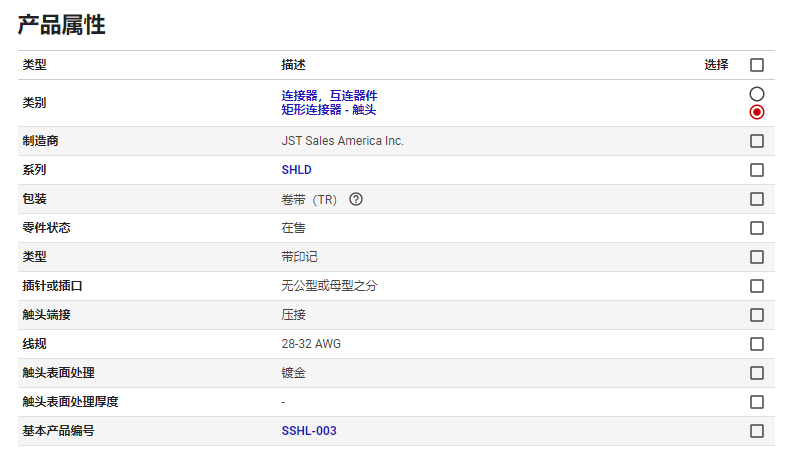
Task: Enable the 线规 28-32 AWG checkbox
Action: coord(757,344)
